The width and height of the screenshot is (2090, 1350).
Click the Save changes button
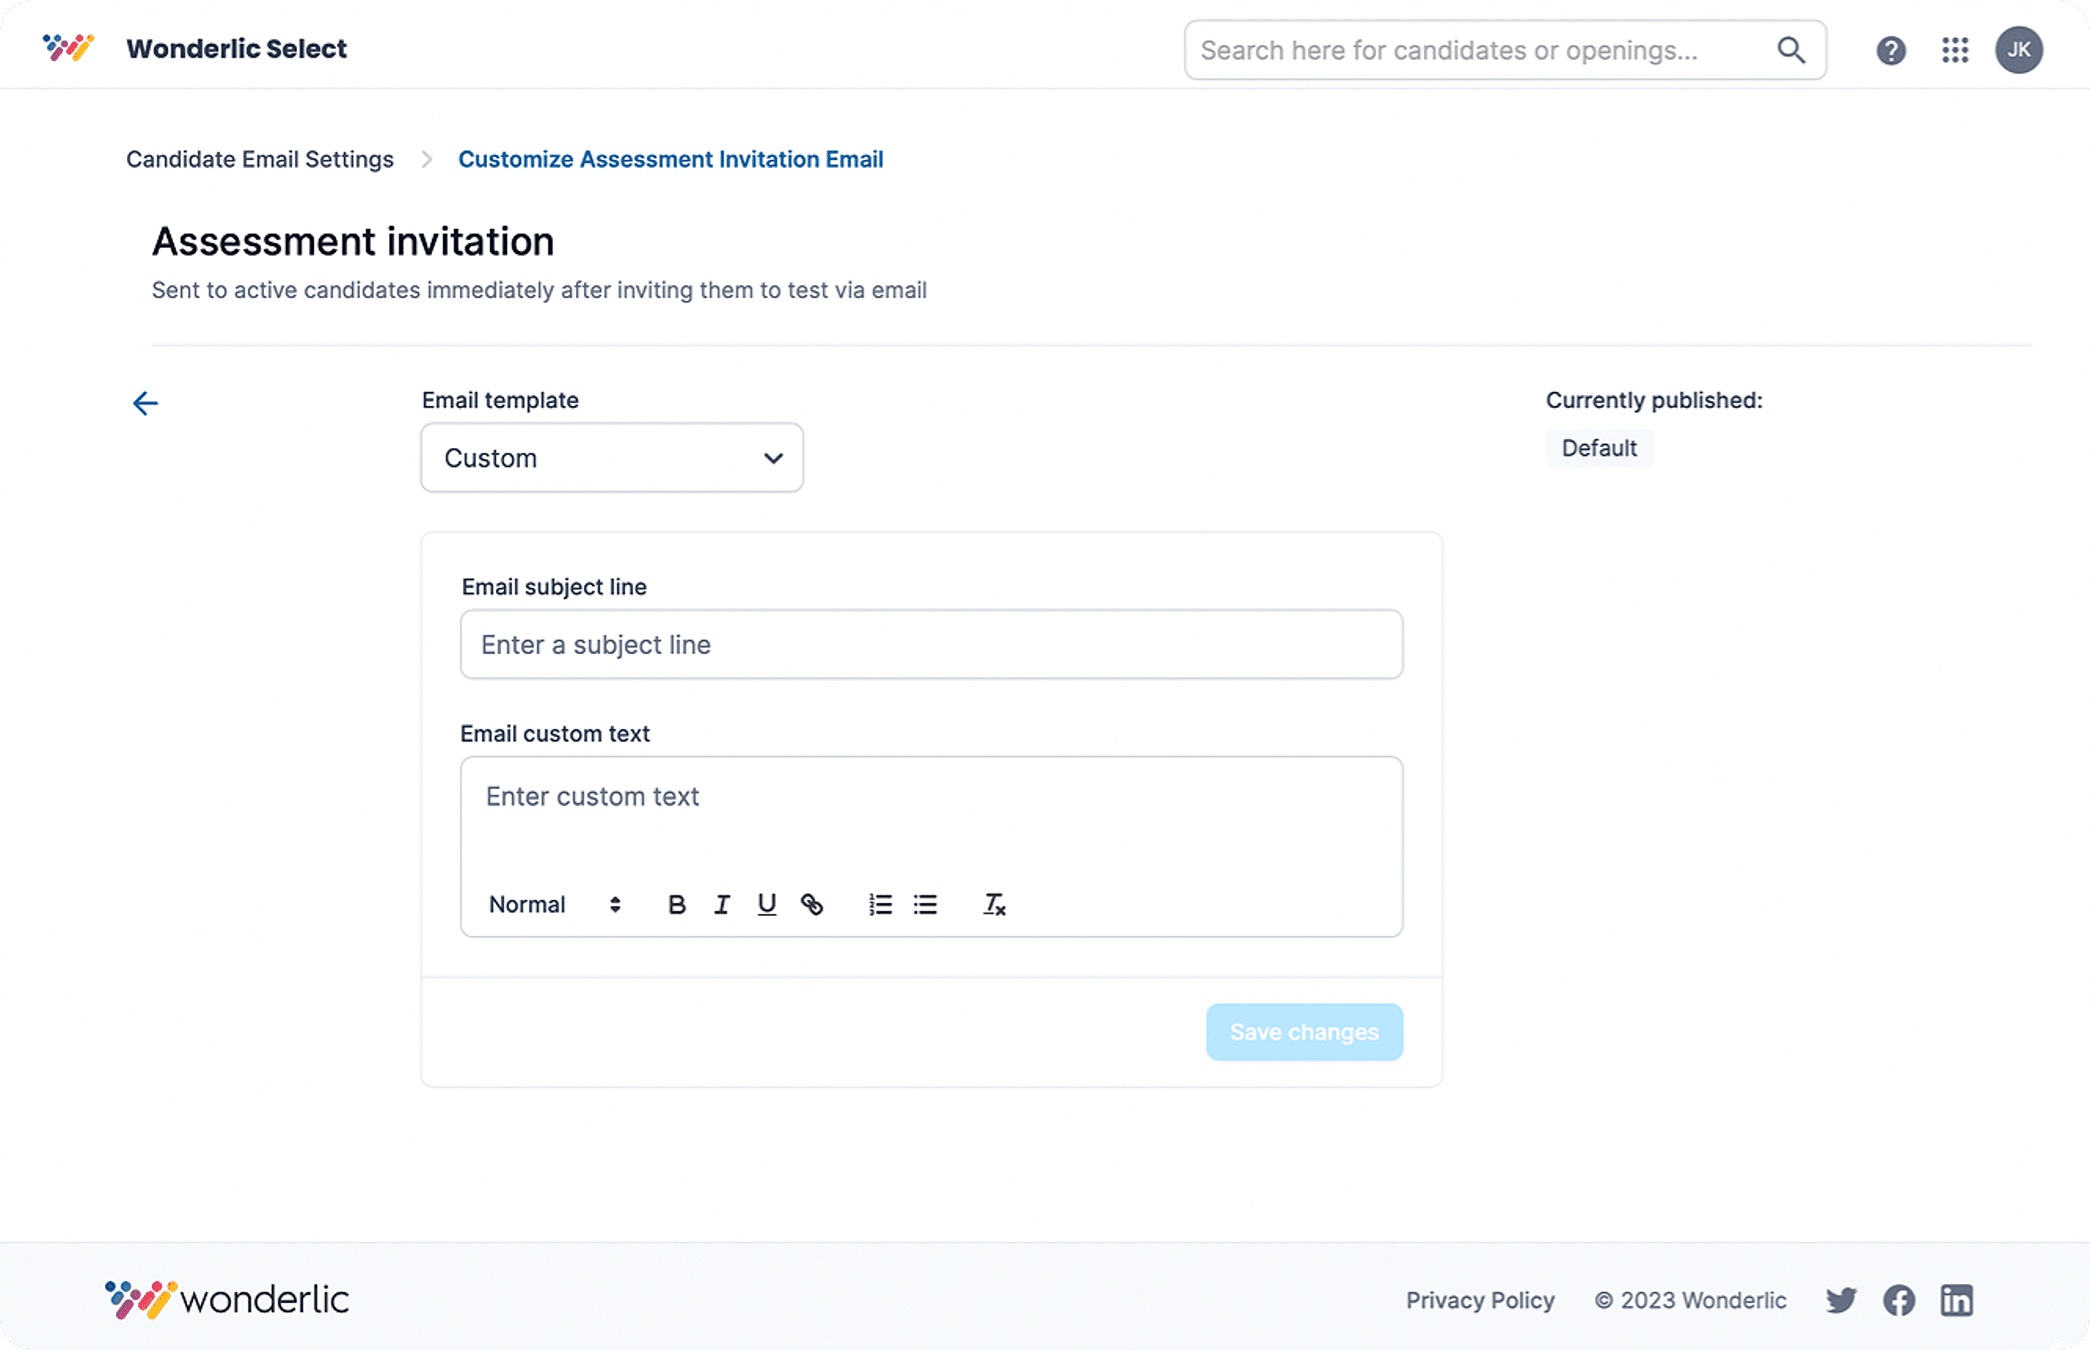pos(1304,1032)
